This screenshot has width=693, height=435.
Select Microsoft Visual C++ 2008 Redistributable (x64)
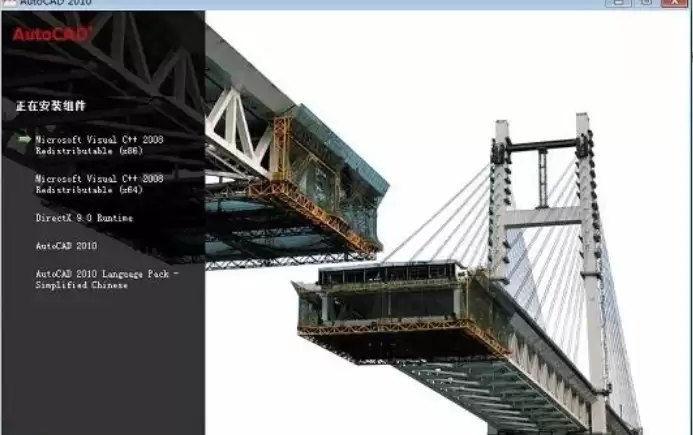coord(99,184)
